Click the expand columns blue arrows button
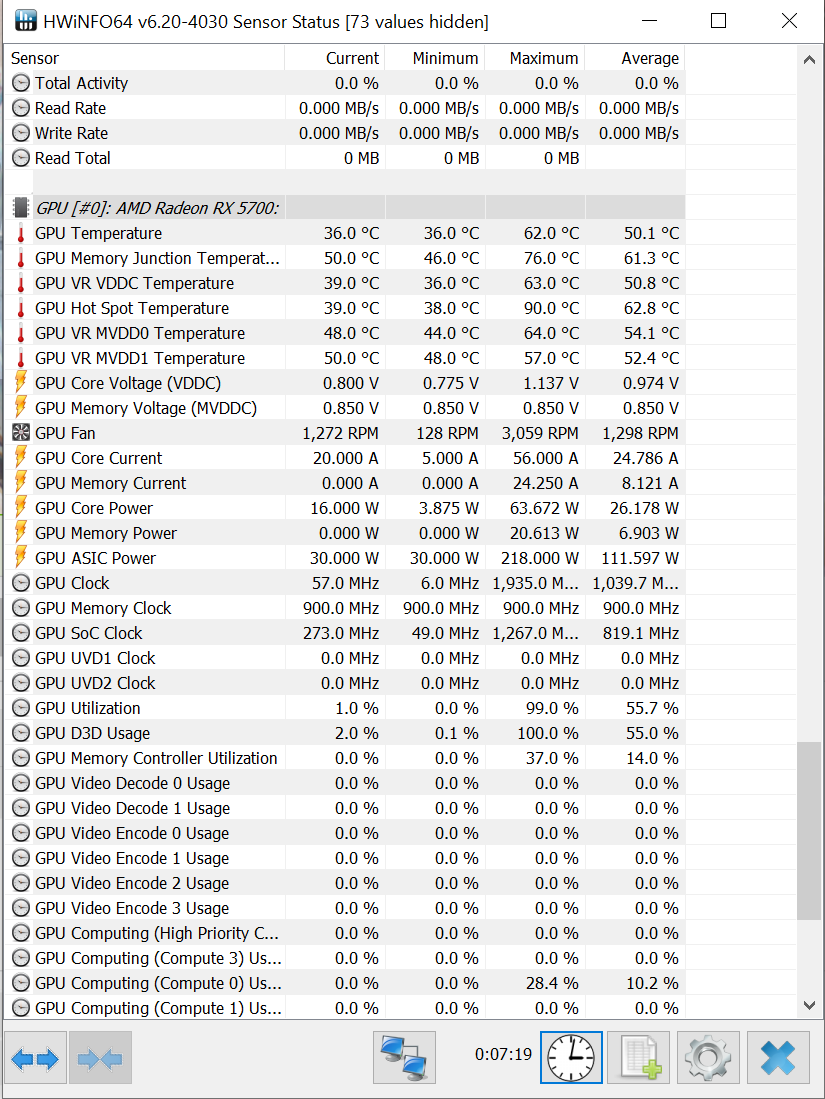 35,1058
